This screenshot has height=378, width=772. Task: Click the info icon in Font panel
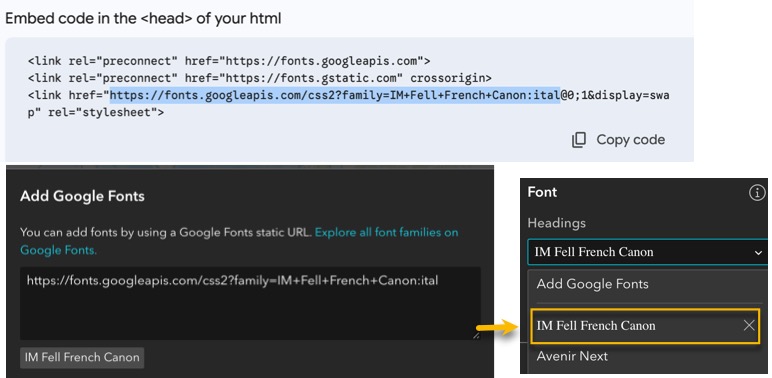[757, 193]
